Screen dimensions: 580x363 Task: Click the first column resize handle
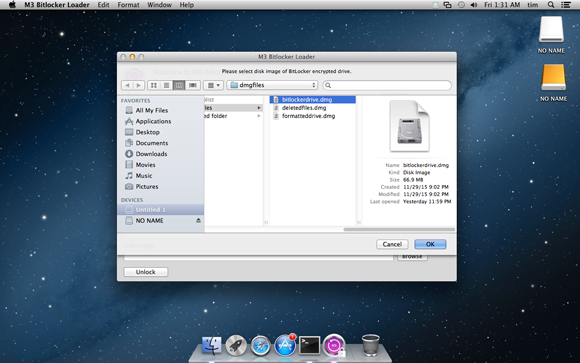(x=266, y=222)
